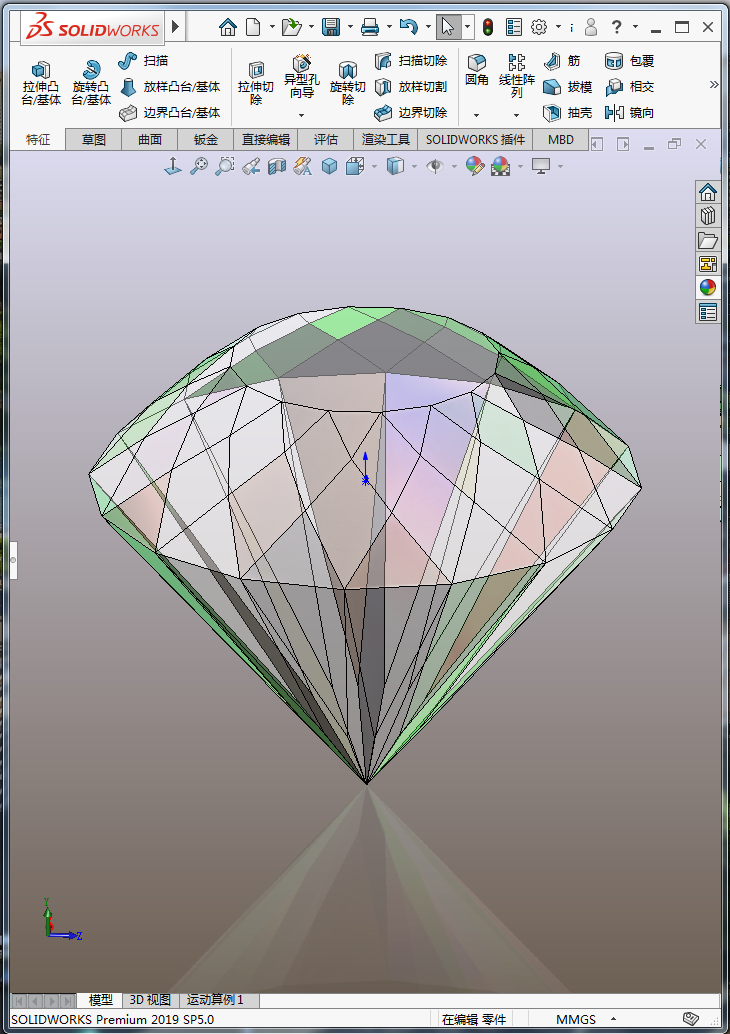Open Options gear icon

[x=539, y=27]
